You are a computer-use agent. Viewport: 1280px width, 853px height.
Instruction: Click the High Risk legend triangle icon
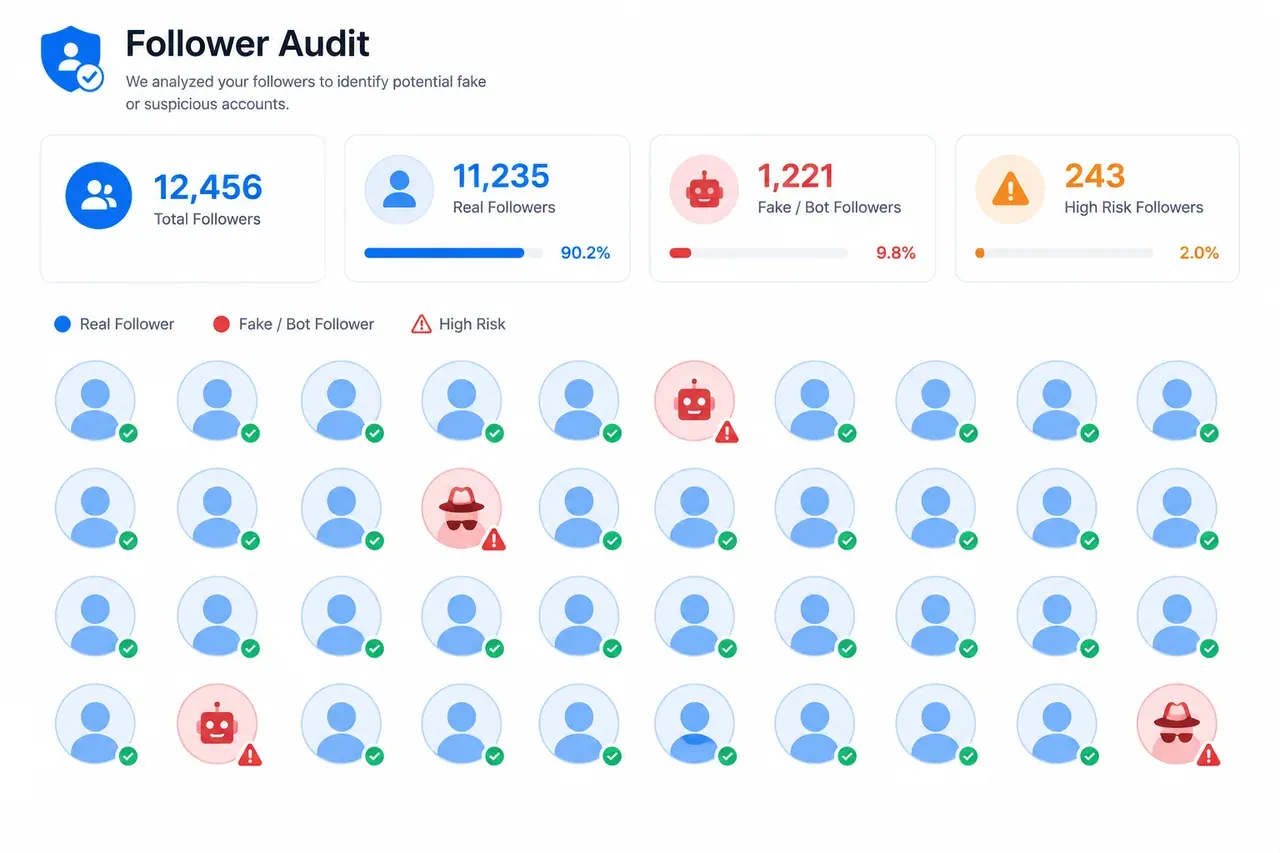pos(422,324)
